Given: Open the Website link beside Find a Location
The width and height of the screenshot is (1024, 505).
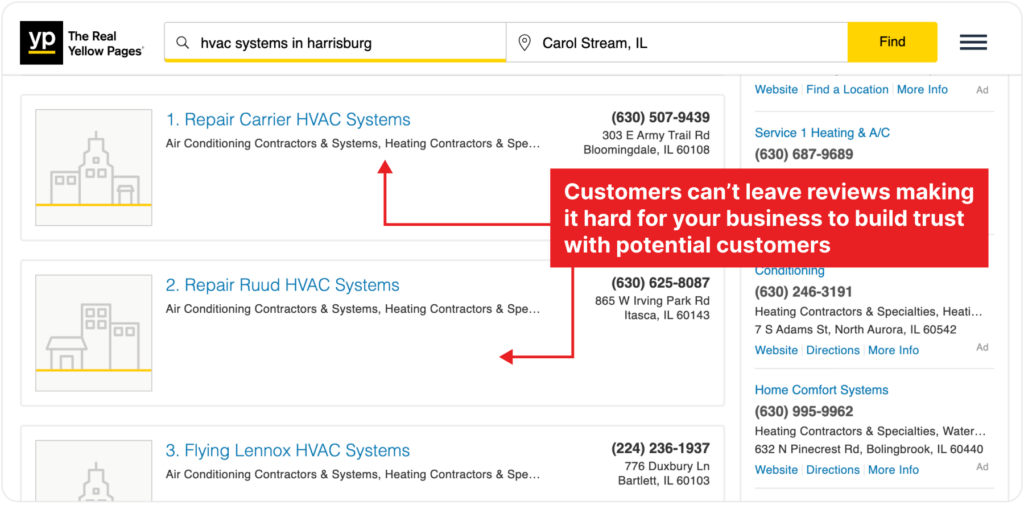Looking at the screenshot, I should (776, 90).
